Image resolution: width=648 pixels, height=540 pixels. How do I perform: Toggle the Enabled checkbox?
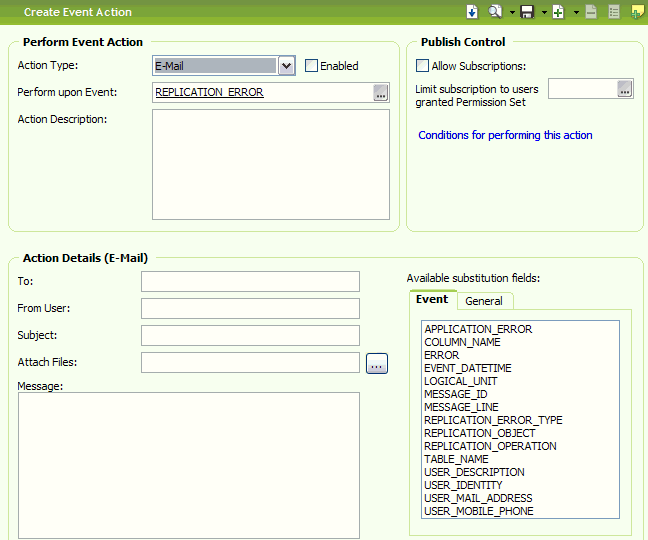point(311,66)
